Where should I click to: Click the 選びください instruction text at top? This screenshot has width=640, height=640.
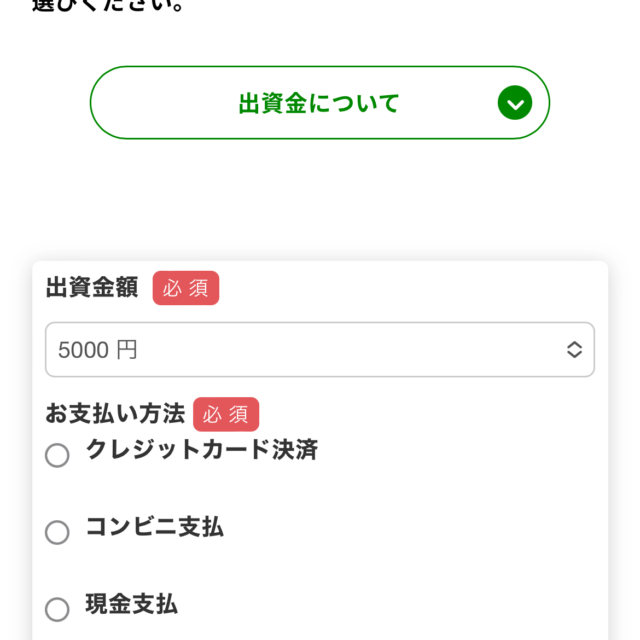(108, 5)
